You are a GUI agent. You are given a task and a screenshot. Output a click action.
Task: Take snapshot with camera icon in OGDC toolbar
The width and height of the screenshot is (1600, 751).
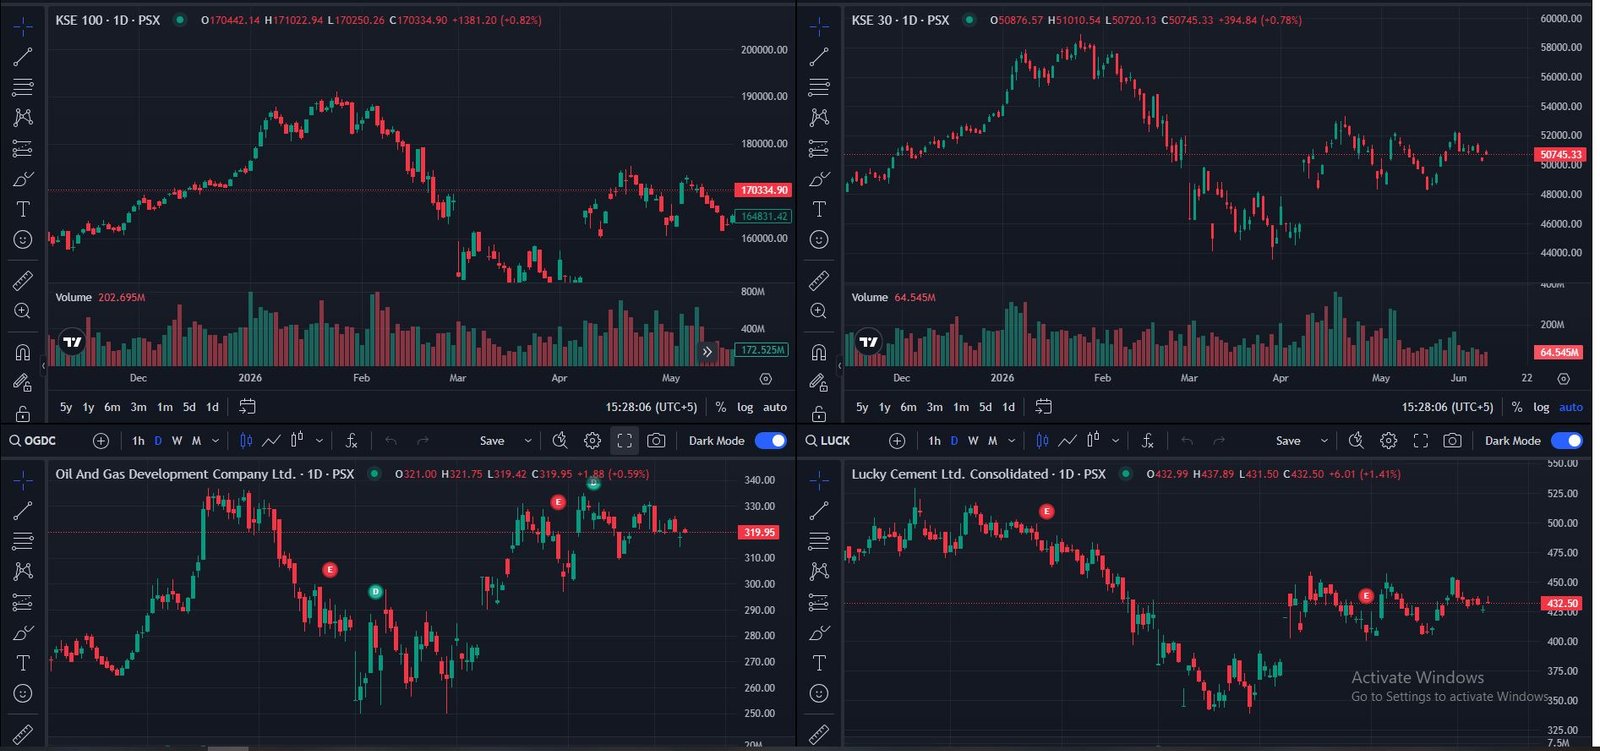656,440
